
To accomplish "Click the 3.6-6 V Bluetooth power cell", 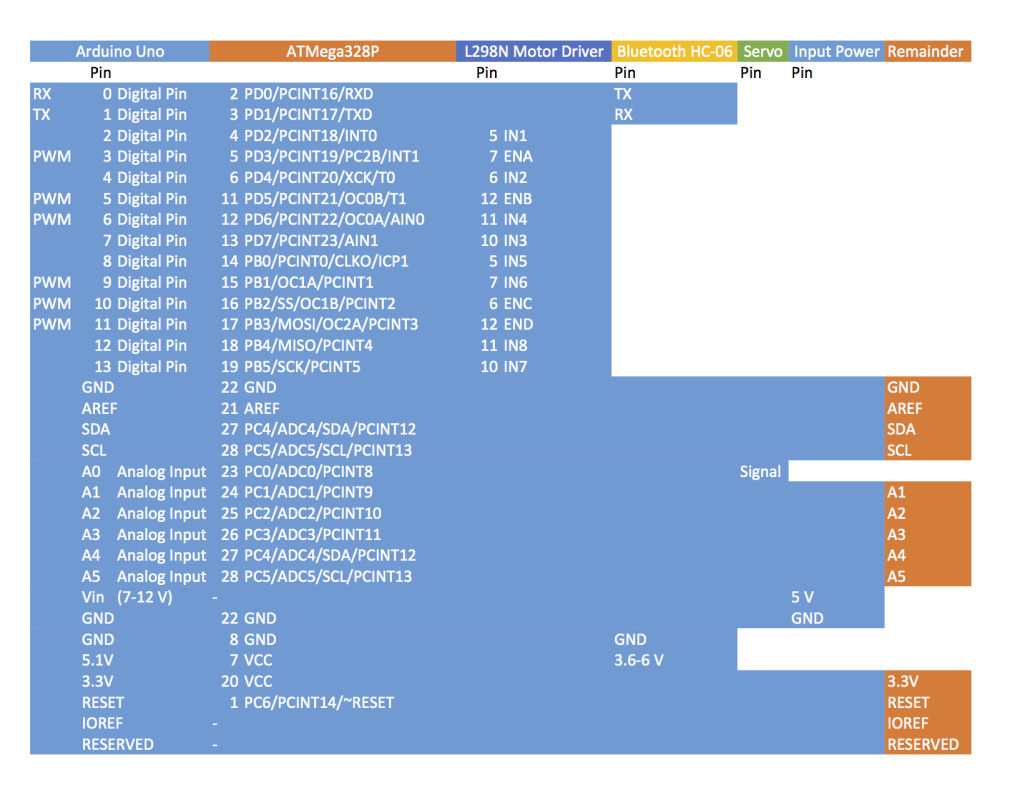I will 640,660.
